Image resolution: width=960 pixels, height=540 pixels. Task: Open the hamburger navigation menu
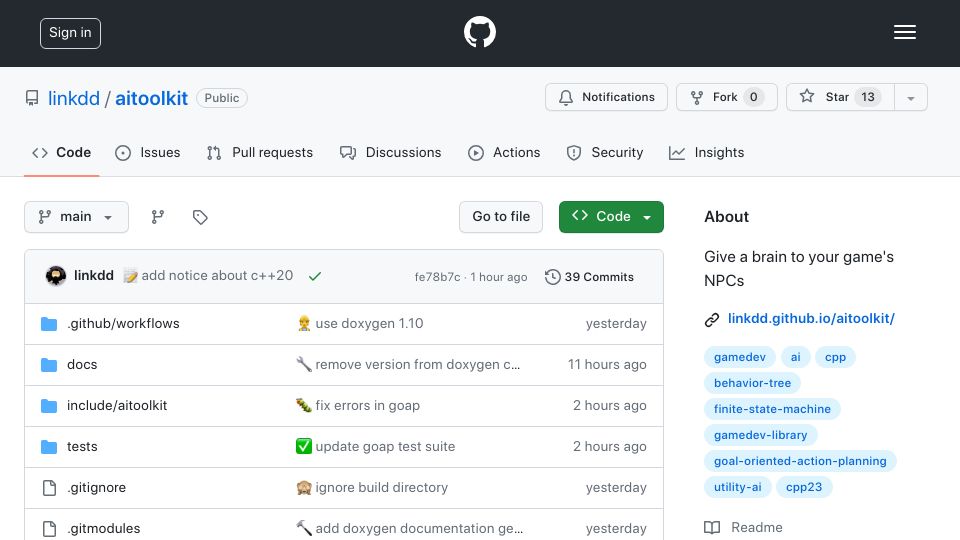pos(904,32)
